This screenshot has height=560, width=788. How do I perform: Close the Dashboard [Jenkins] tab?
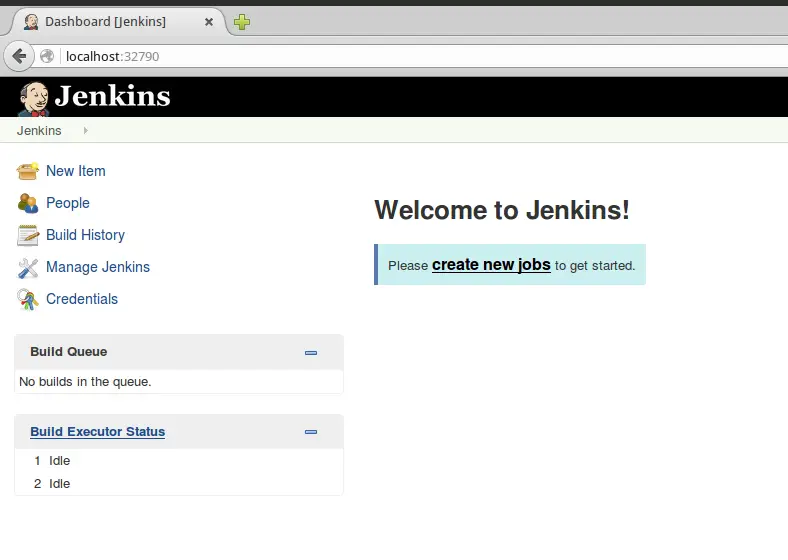click(209, 22)
